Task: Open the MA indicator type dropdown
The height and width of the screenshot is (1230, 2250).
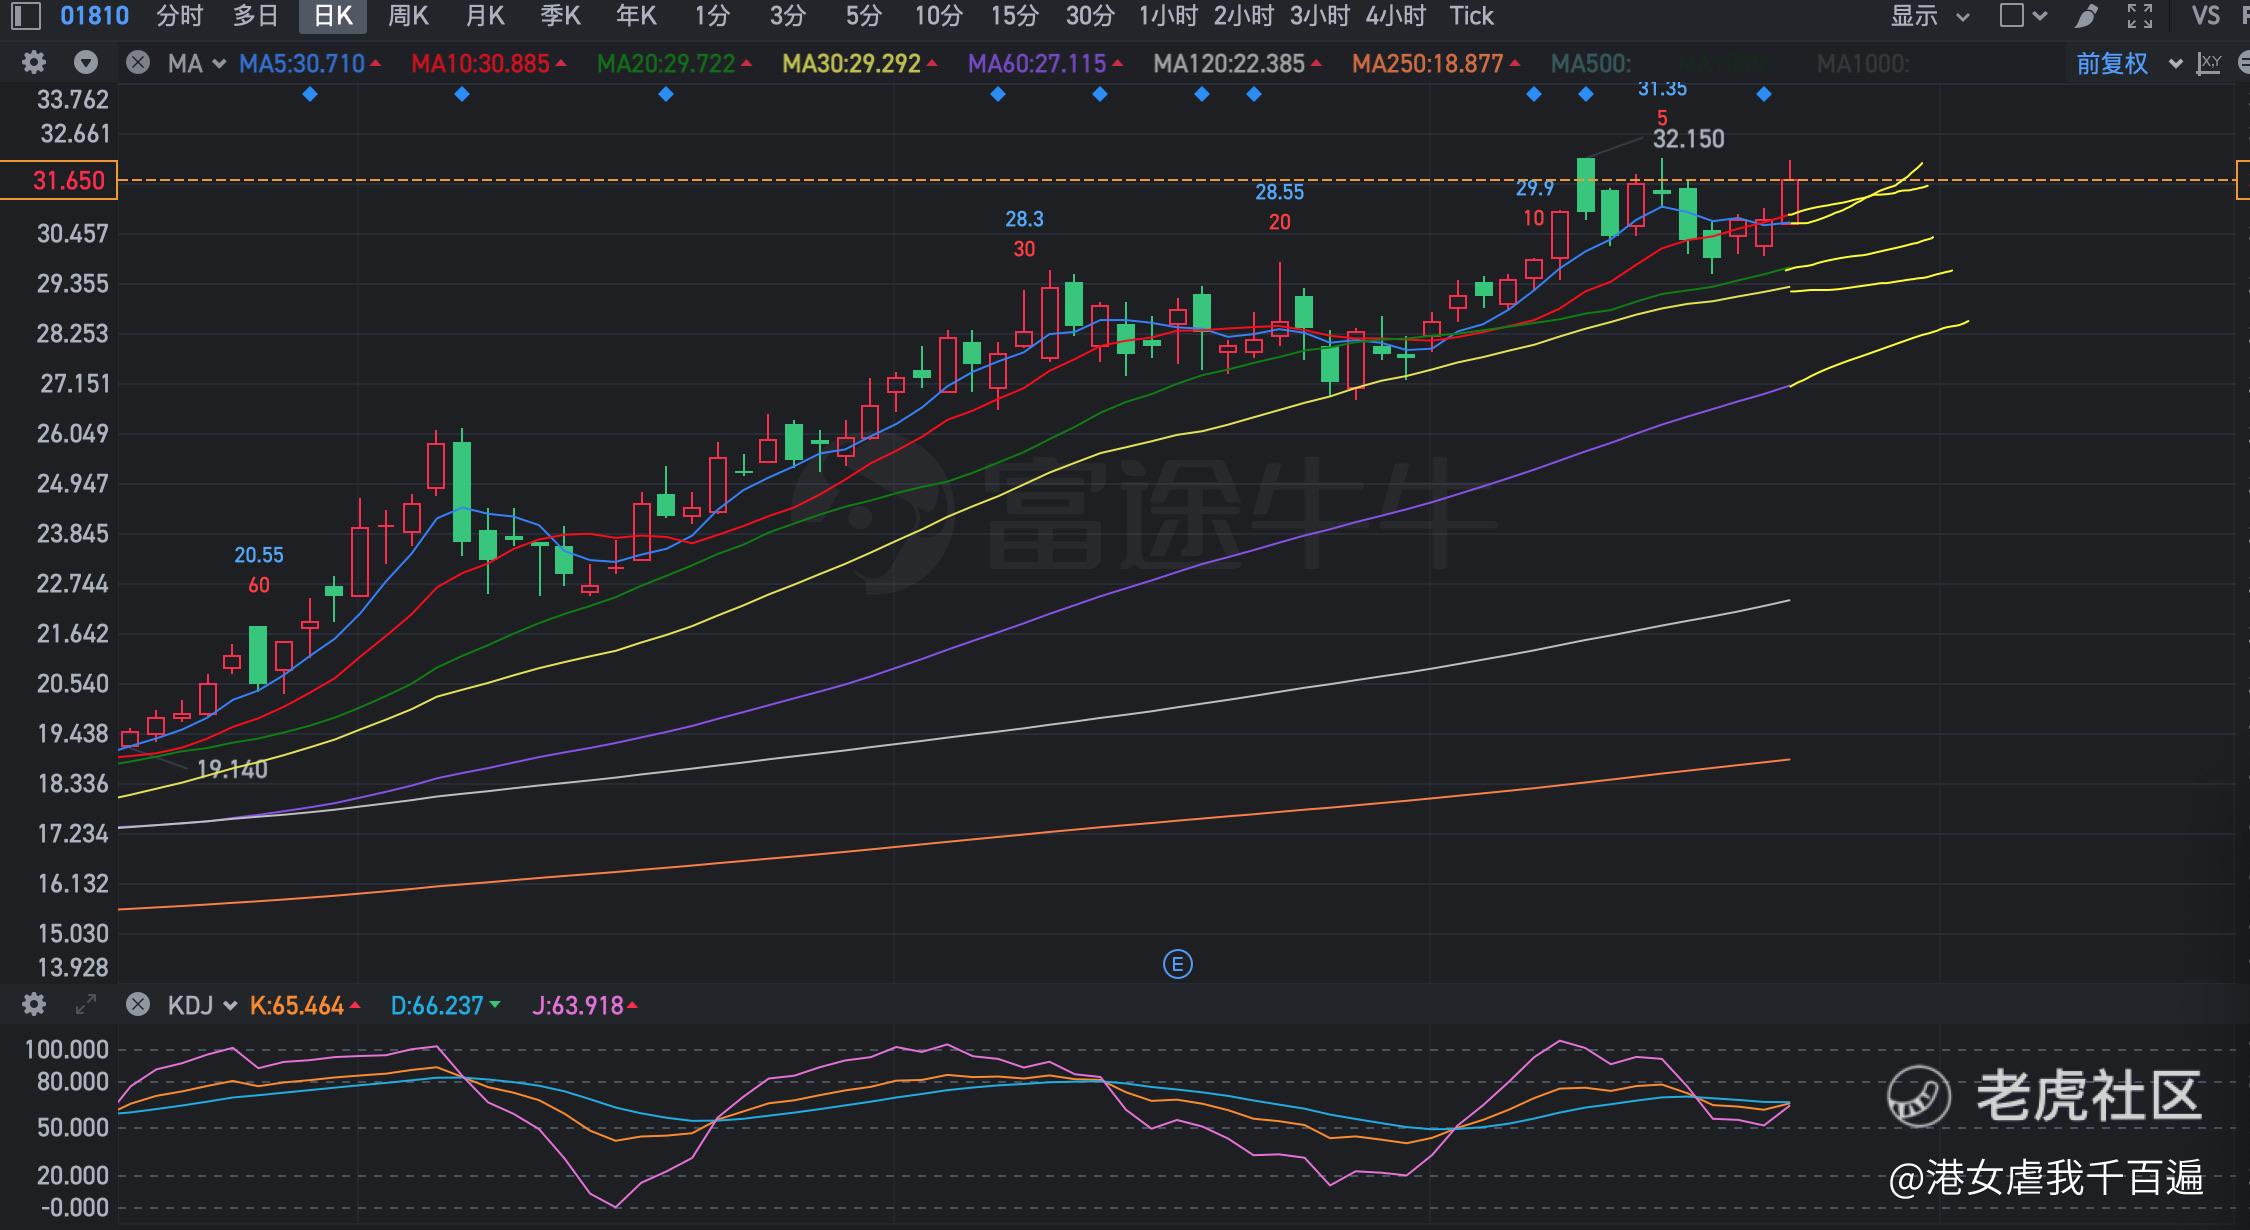Action: (197, 64)
